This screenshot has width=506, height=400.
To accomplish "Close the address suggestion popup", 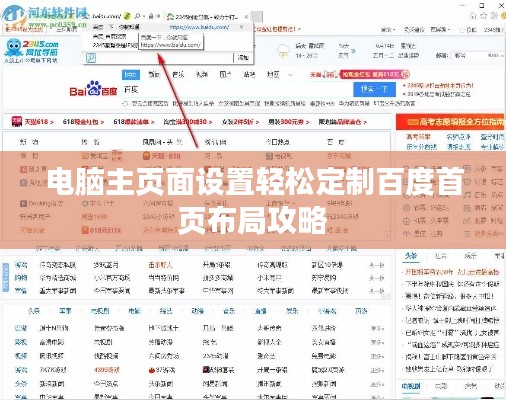I will coord(242,27).
